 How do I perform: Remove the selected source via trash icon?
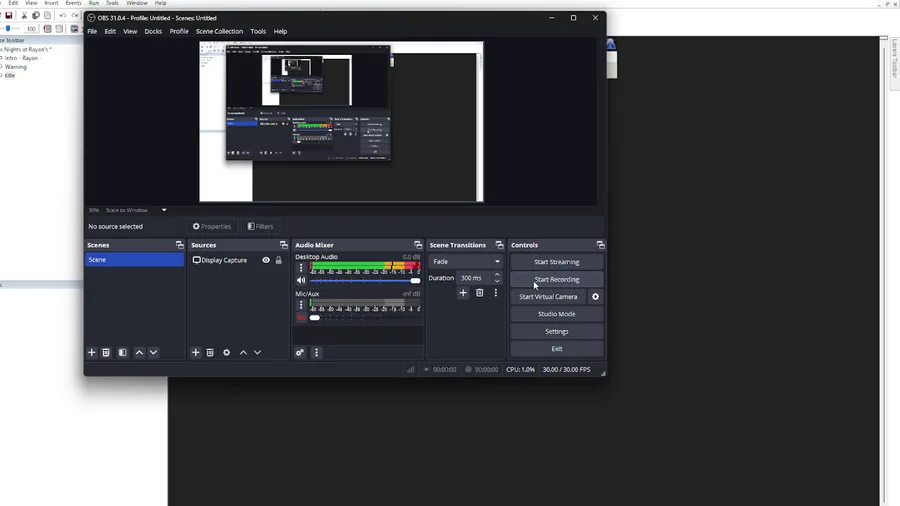pyautogui.click(x=210, y=352)
